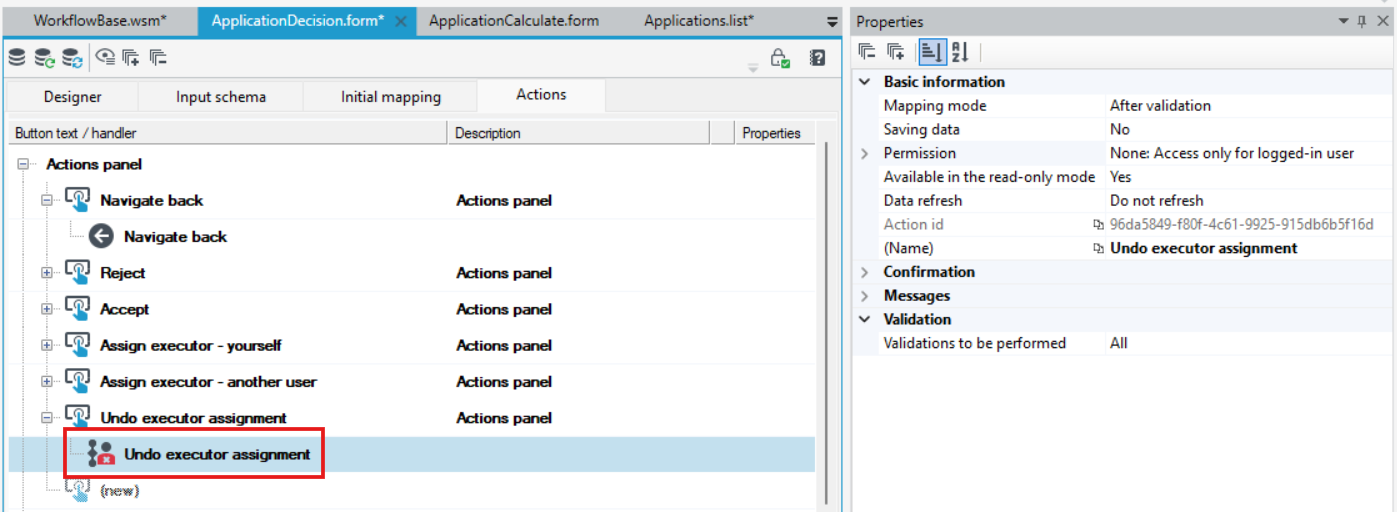Select the Available in the read-only mode value
This screenshot has height=512, width=1397.
[x=1250, y=177]
